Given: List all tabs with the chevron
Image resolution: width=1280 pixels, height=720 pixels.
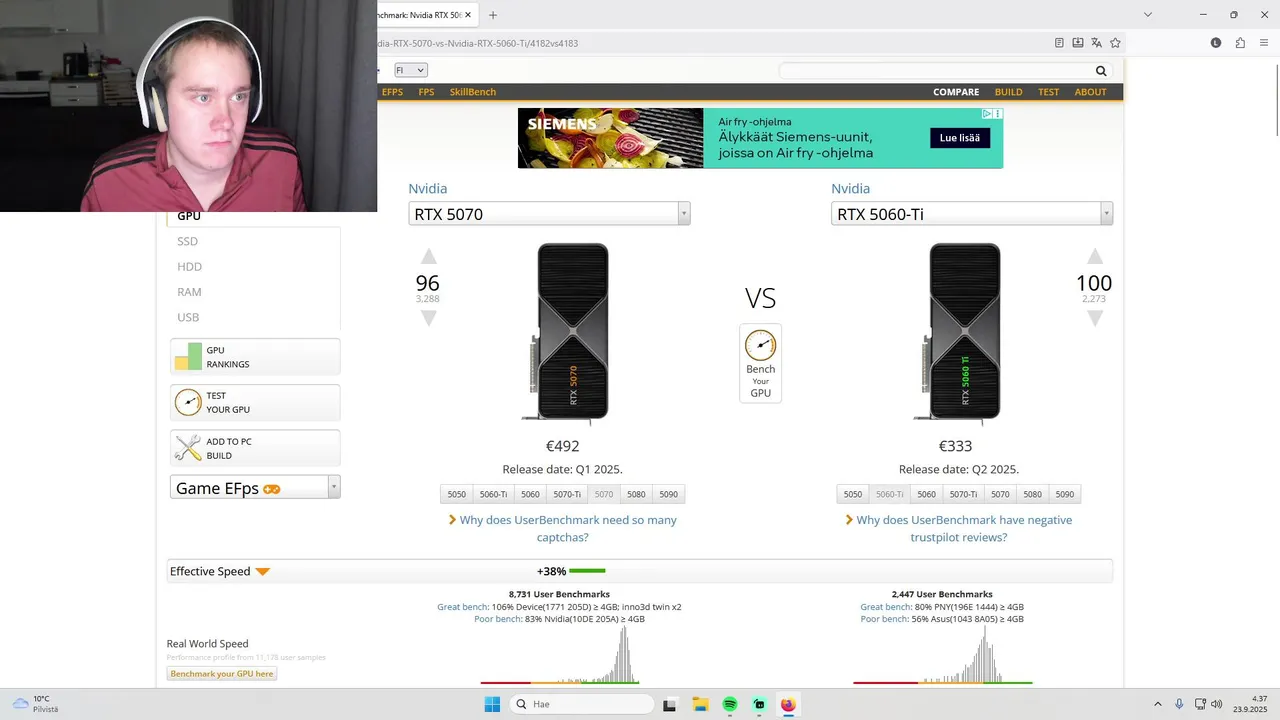Looking at the screenshot, I should (x=1148, y=15).
